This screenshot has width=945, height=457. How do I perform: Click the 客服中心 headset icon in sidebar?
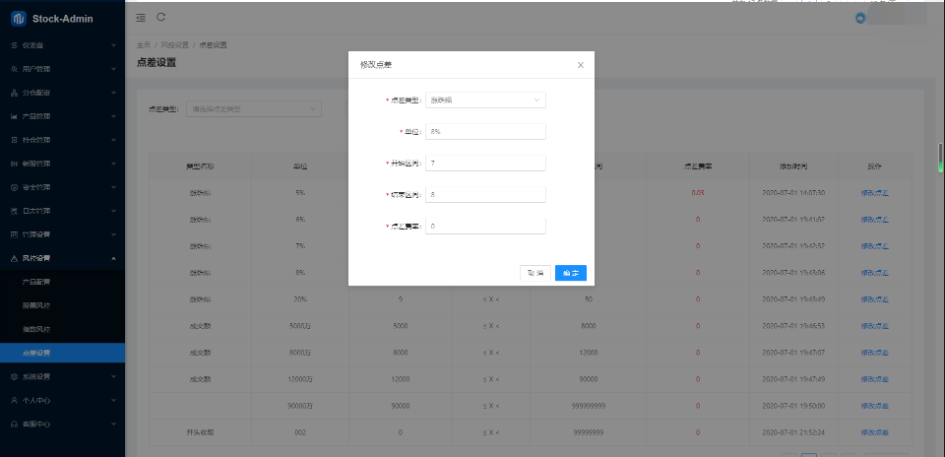click(14, 424)
